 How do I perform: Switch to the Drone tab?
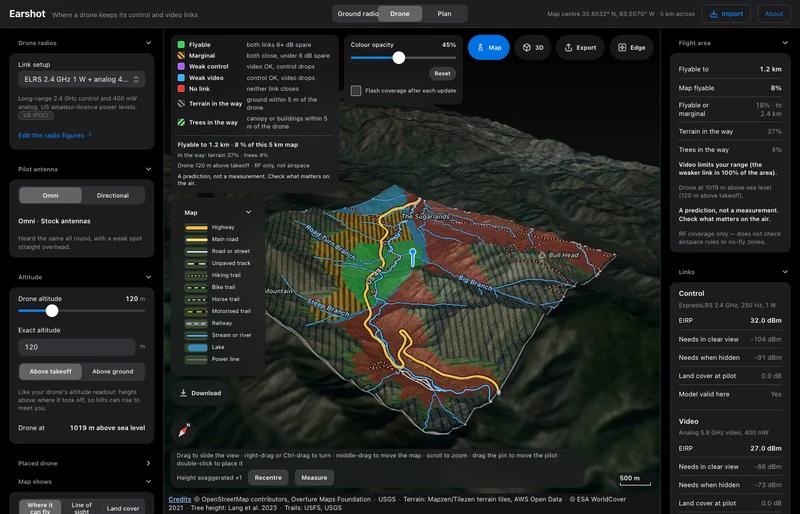coord(400,14)
